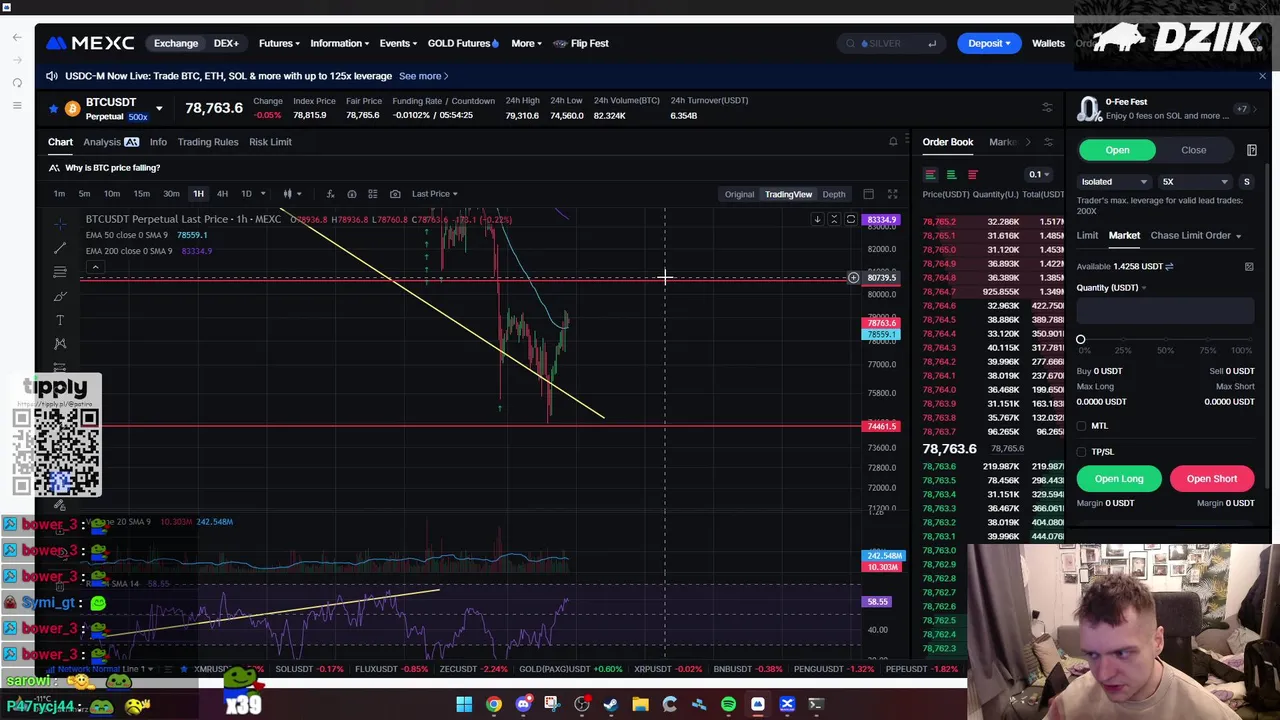Open the Chase Limit Order dropdown

pyautogui.click(x=1195, y=236)
